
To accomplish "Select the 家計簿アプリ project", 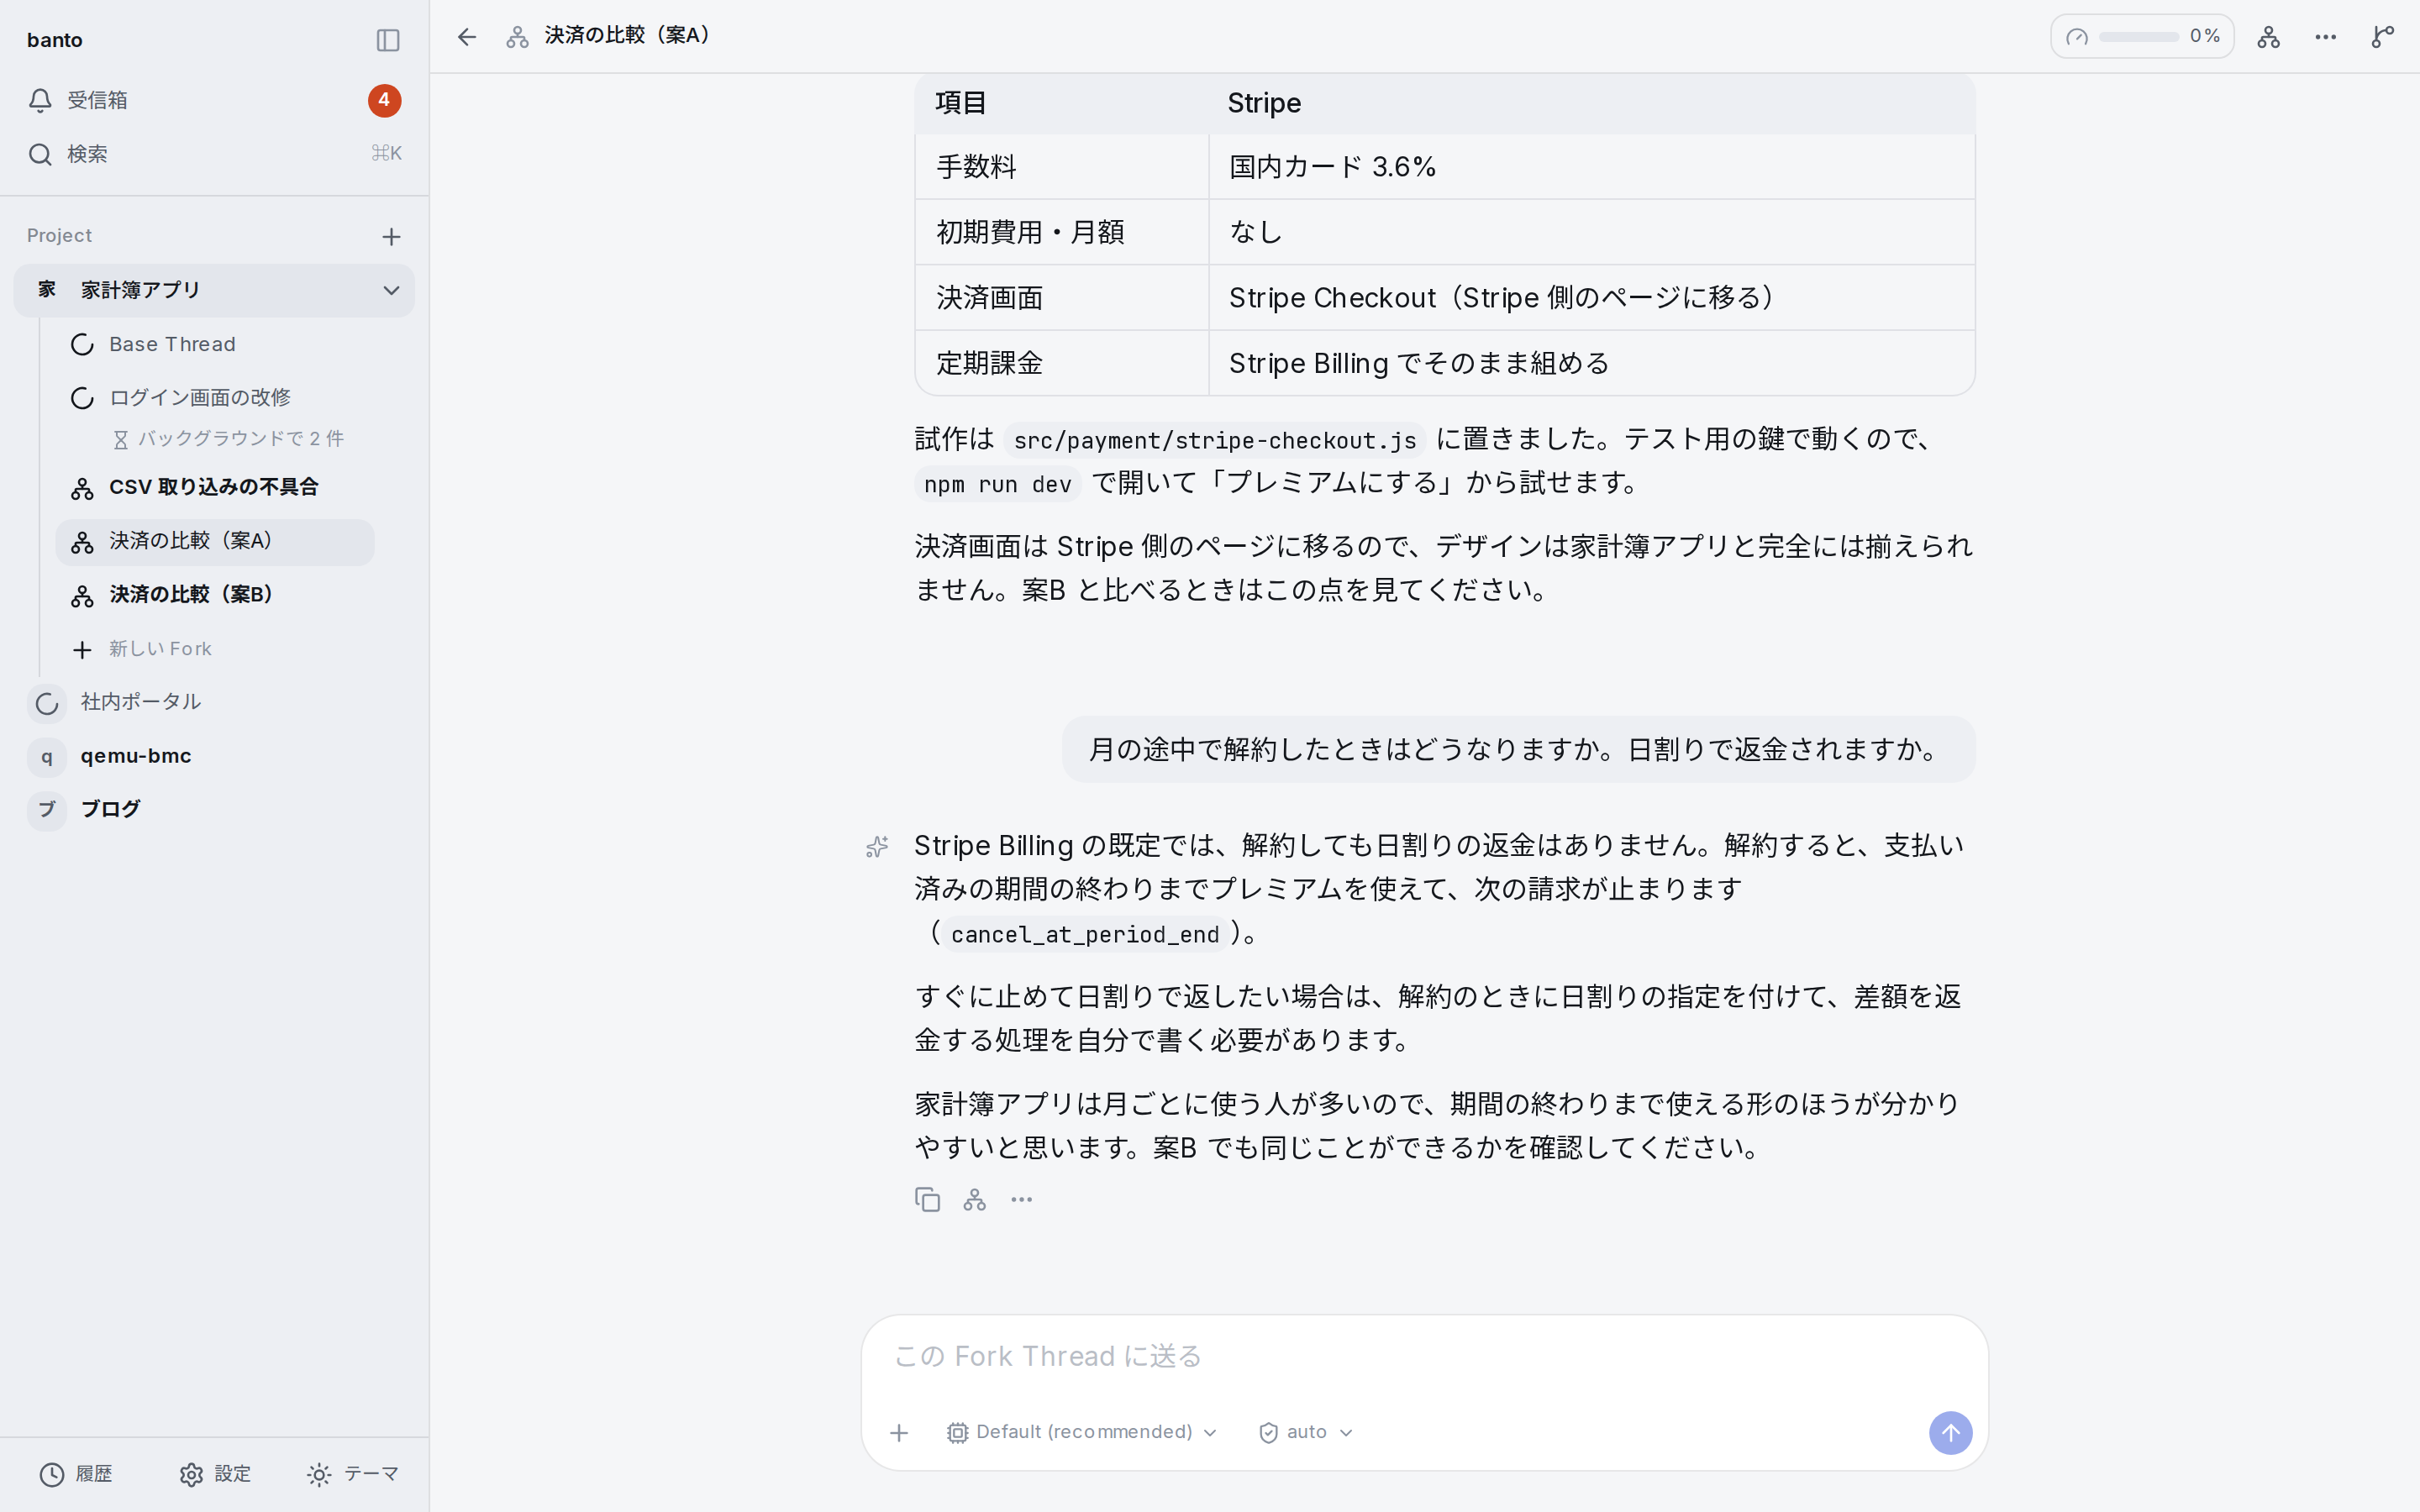I will (214, 290).
